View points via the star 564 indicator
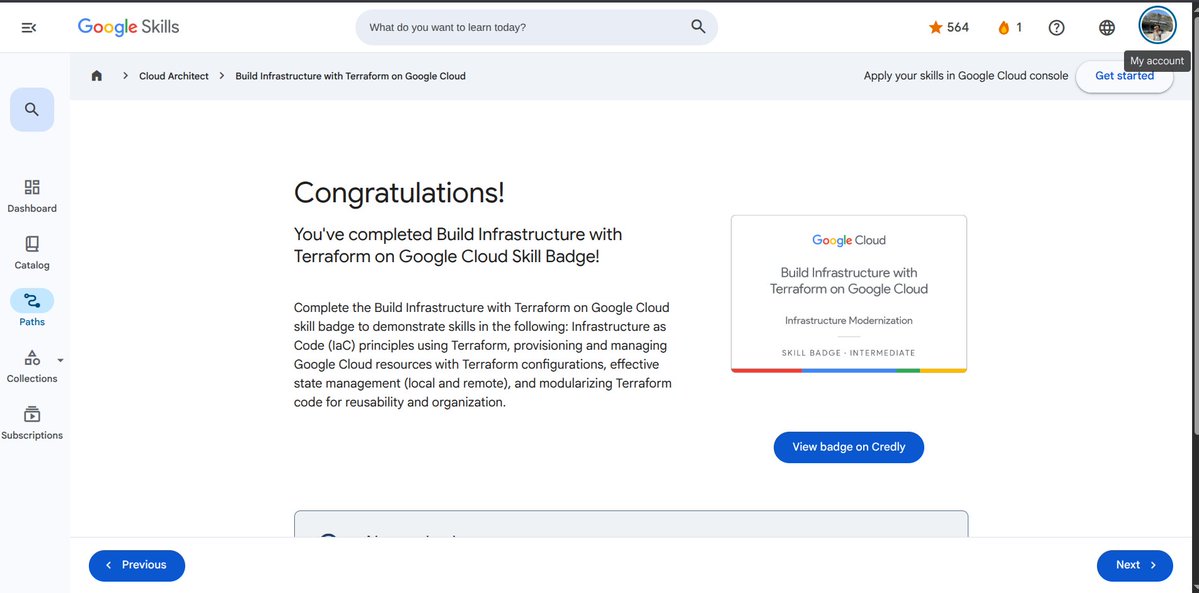The height and width of the screenshot is (593, 1199). (948, 28)
